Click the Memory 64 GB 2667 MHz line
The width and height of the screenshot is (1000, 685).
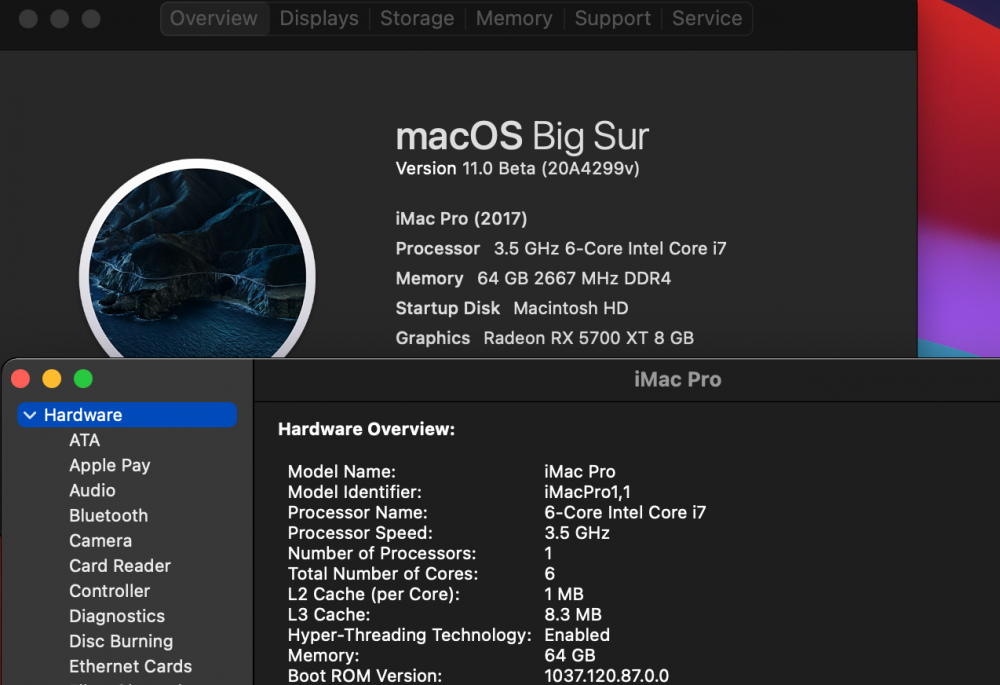tap(533, 279)
